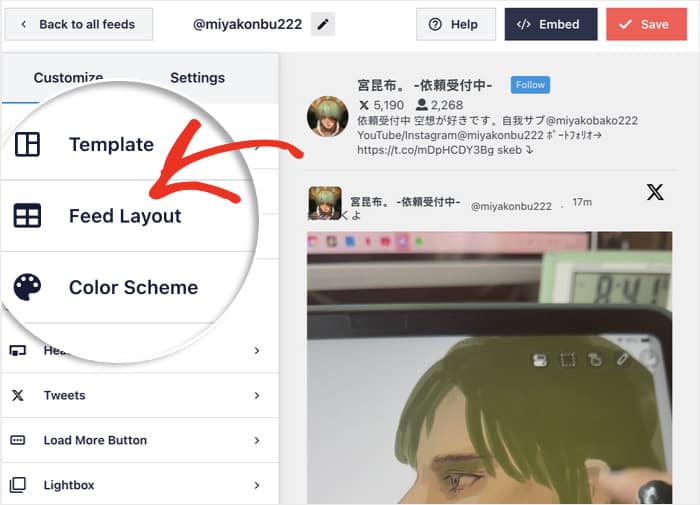Switch to the Settings tab
The height and width of the screenshot is (505, 700).
[197, 78]
